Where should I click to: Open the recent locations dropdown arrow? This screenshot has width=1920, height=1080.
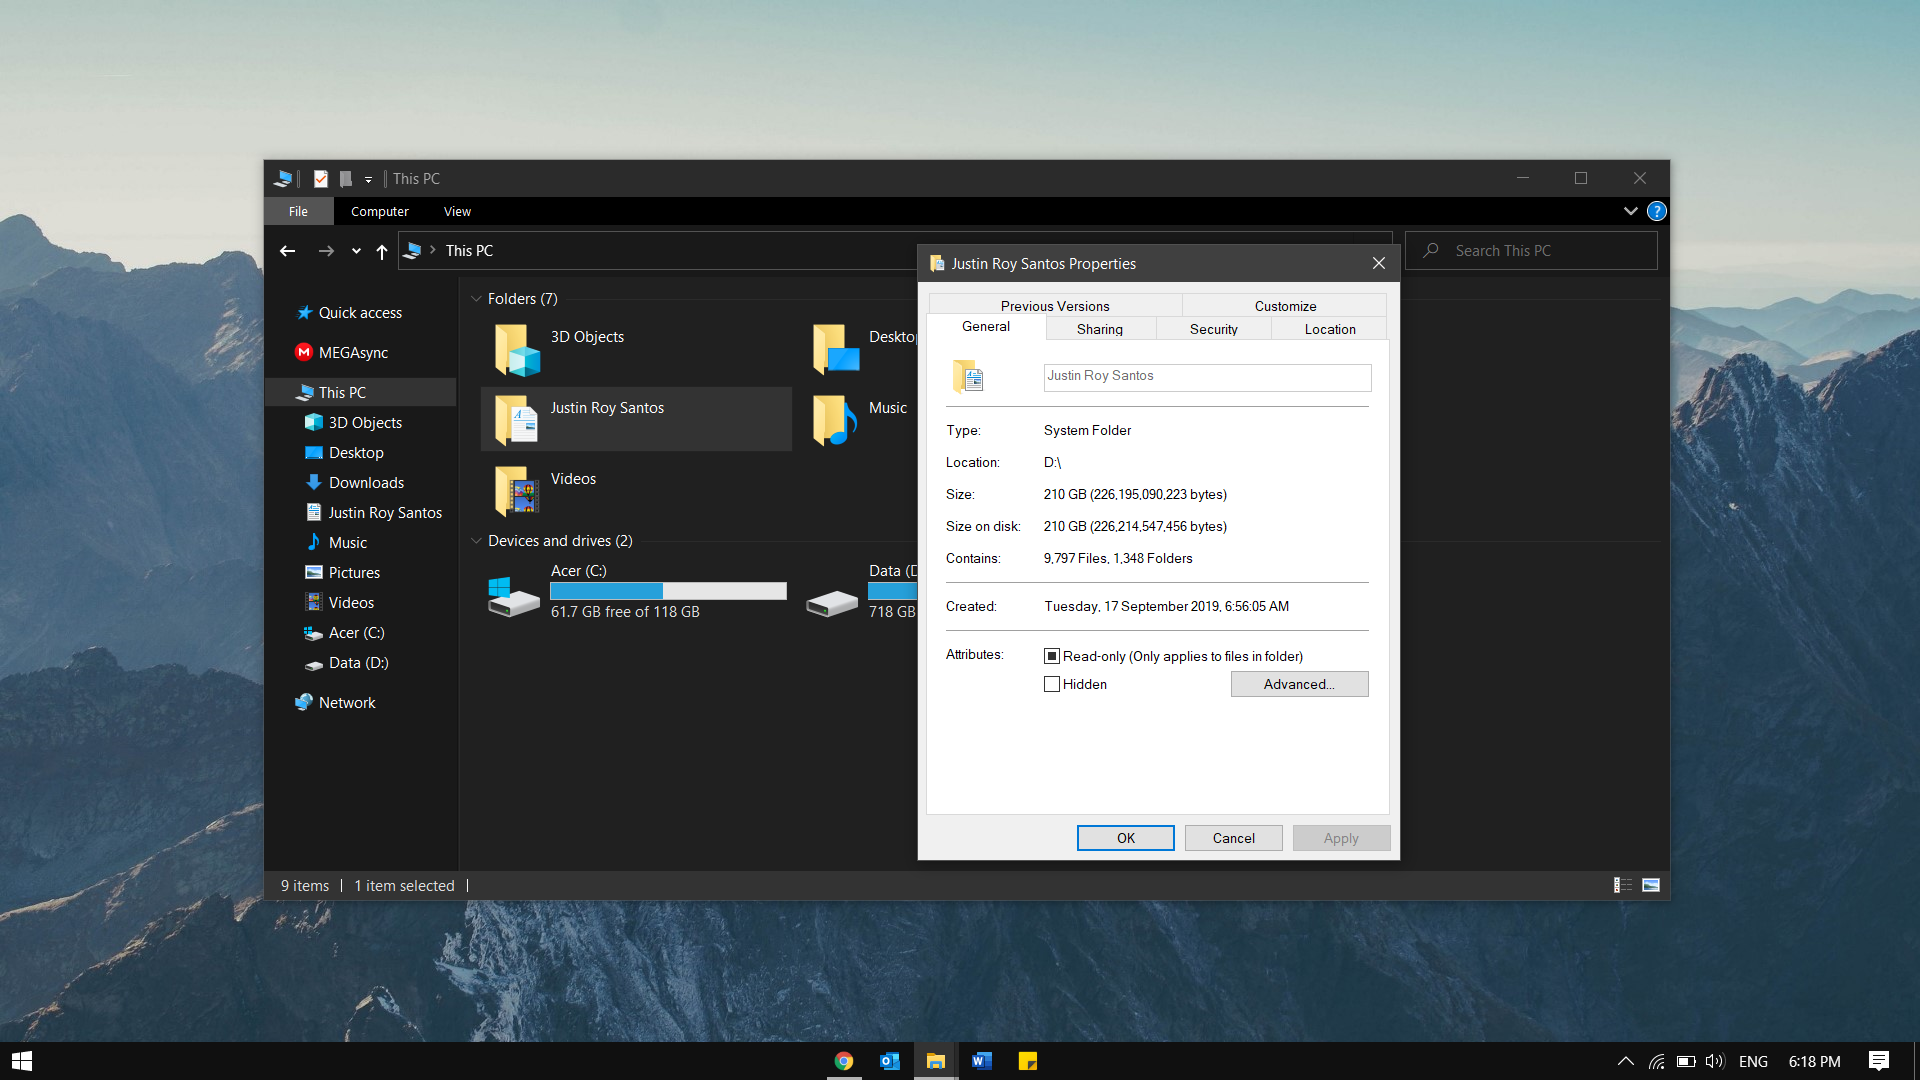tap(356, 251)
